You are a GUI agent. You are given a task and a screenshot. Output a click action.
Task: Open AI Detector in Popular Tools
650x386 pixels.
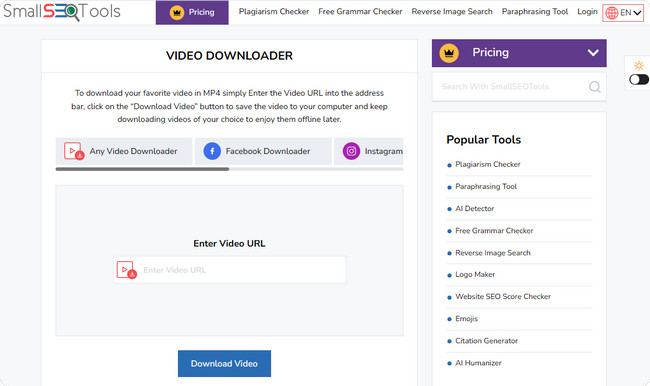click(x=475, y=209)
